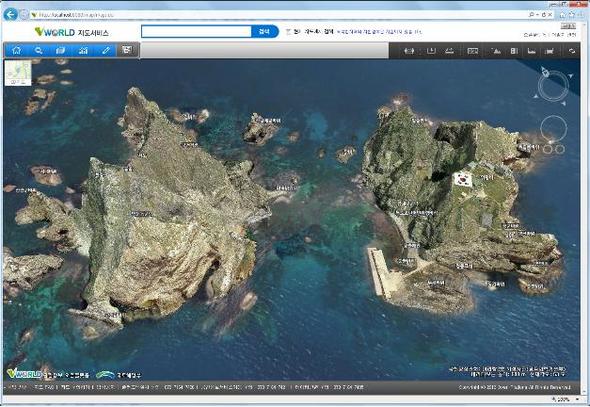This screenshot has height=407, width=590.
Task: Open the zoom level dropdown in the browser status bar
Action: click(x=577, y=399)
